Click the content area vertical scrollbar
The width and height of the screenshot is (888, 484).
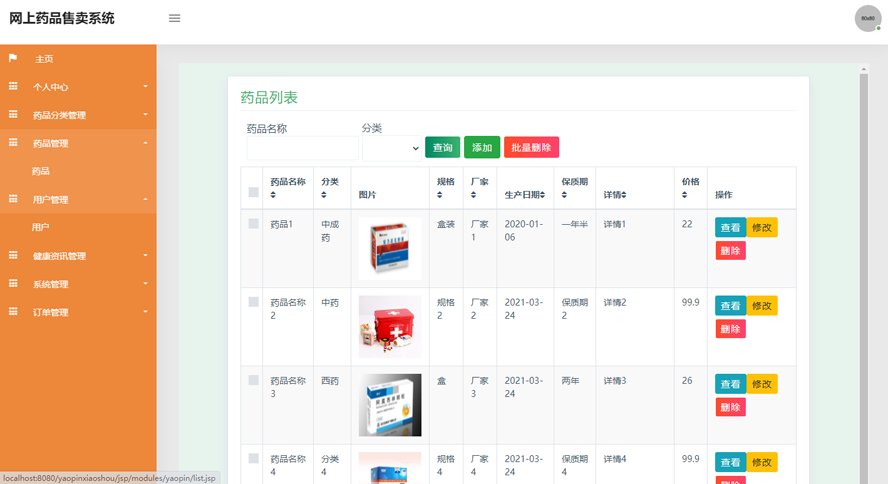864,277
